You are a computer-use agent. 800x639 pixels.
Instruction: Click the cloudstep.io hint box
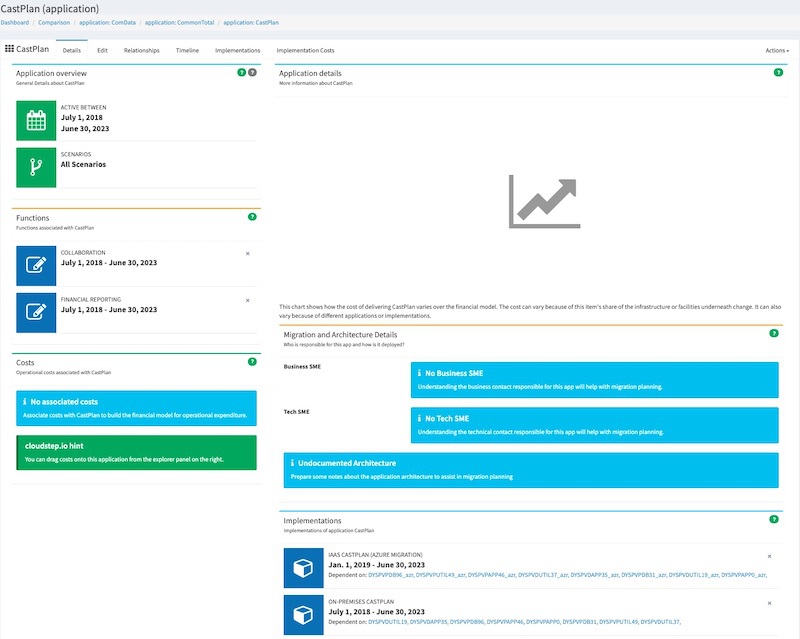tap(136, 453)
